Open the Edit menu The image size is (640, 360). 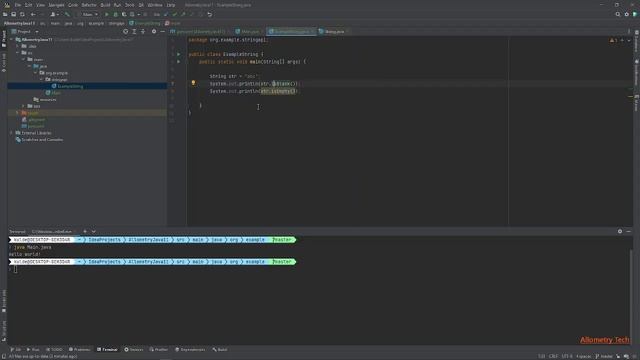pos(28,5)
